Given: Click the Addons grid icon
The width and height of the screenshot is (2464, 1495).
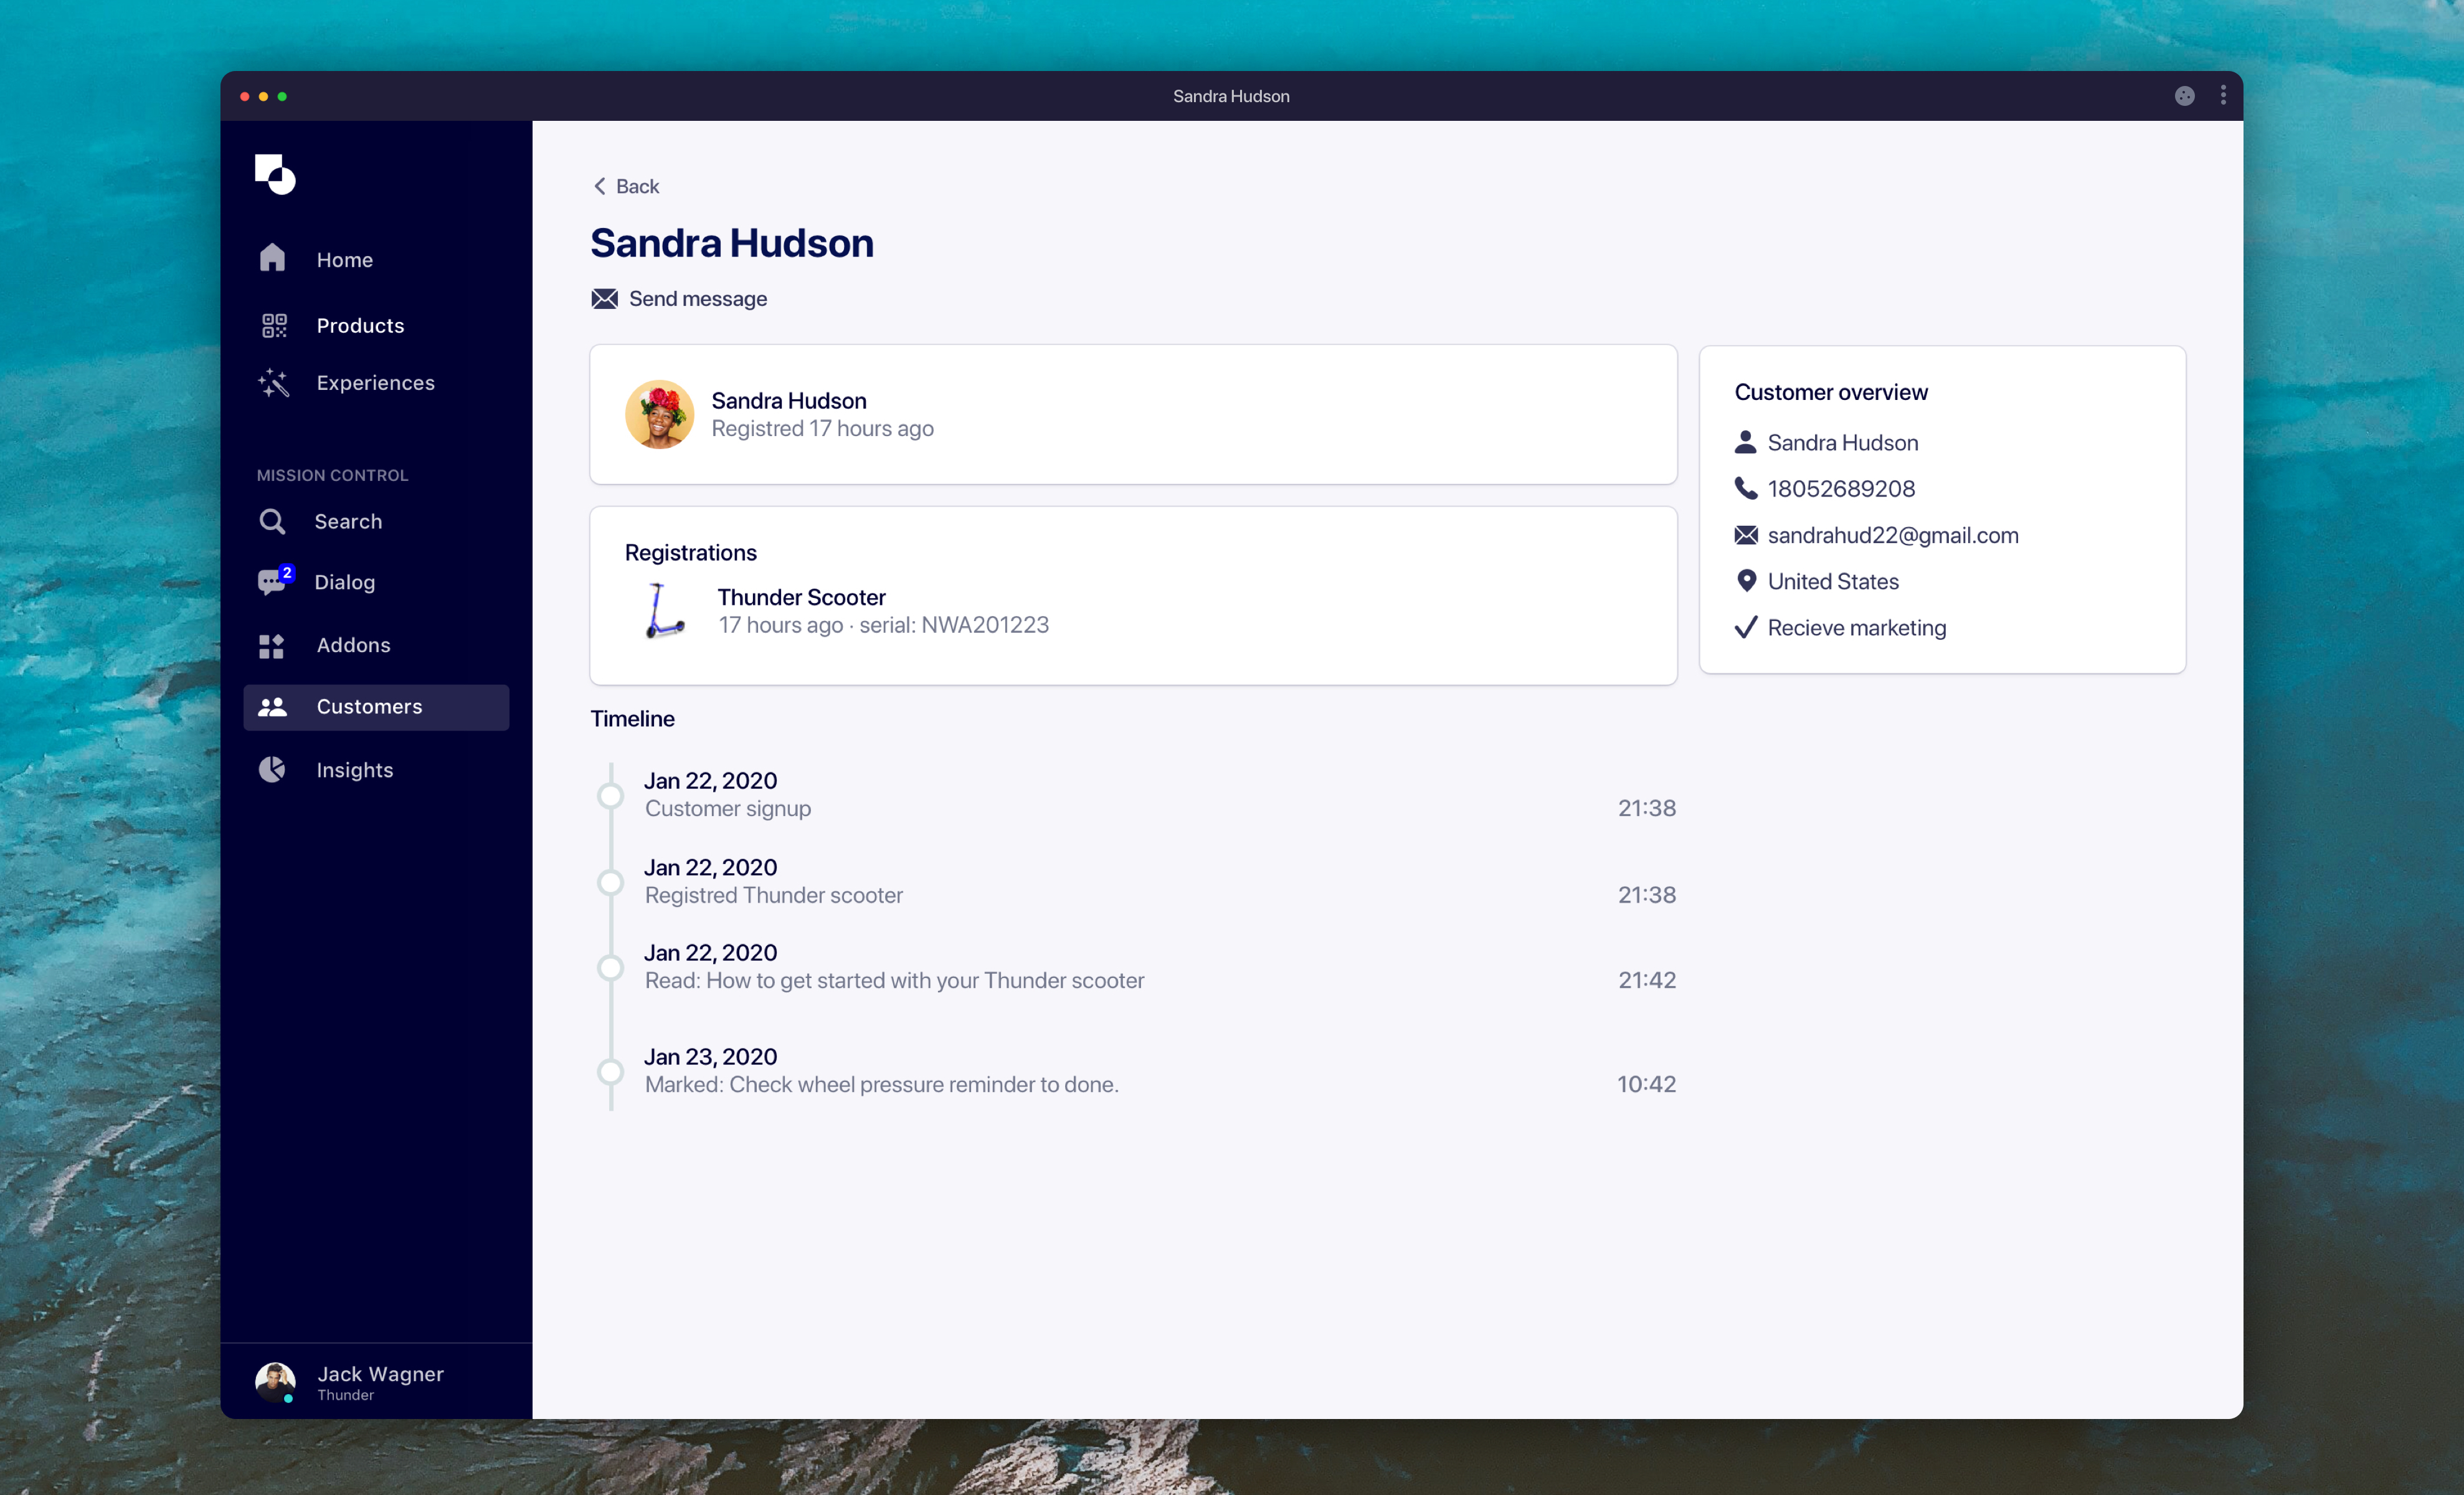Looking at the screenshot, I should pos(272,645).
